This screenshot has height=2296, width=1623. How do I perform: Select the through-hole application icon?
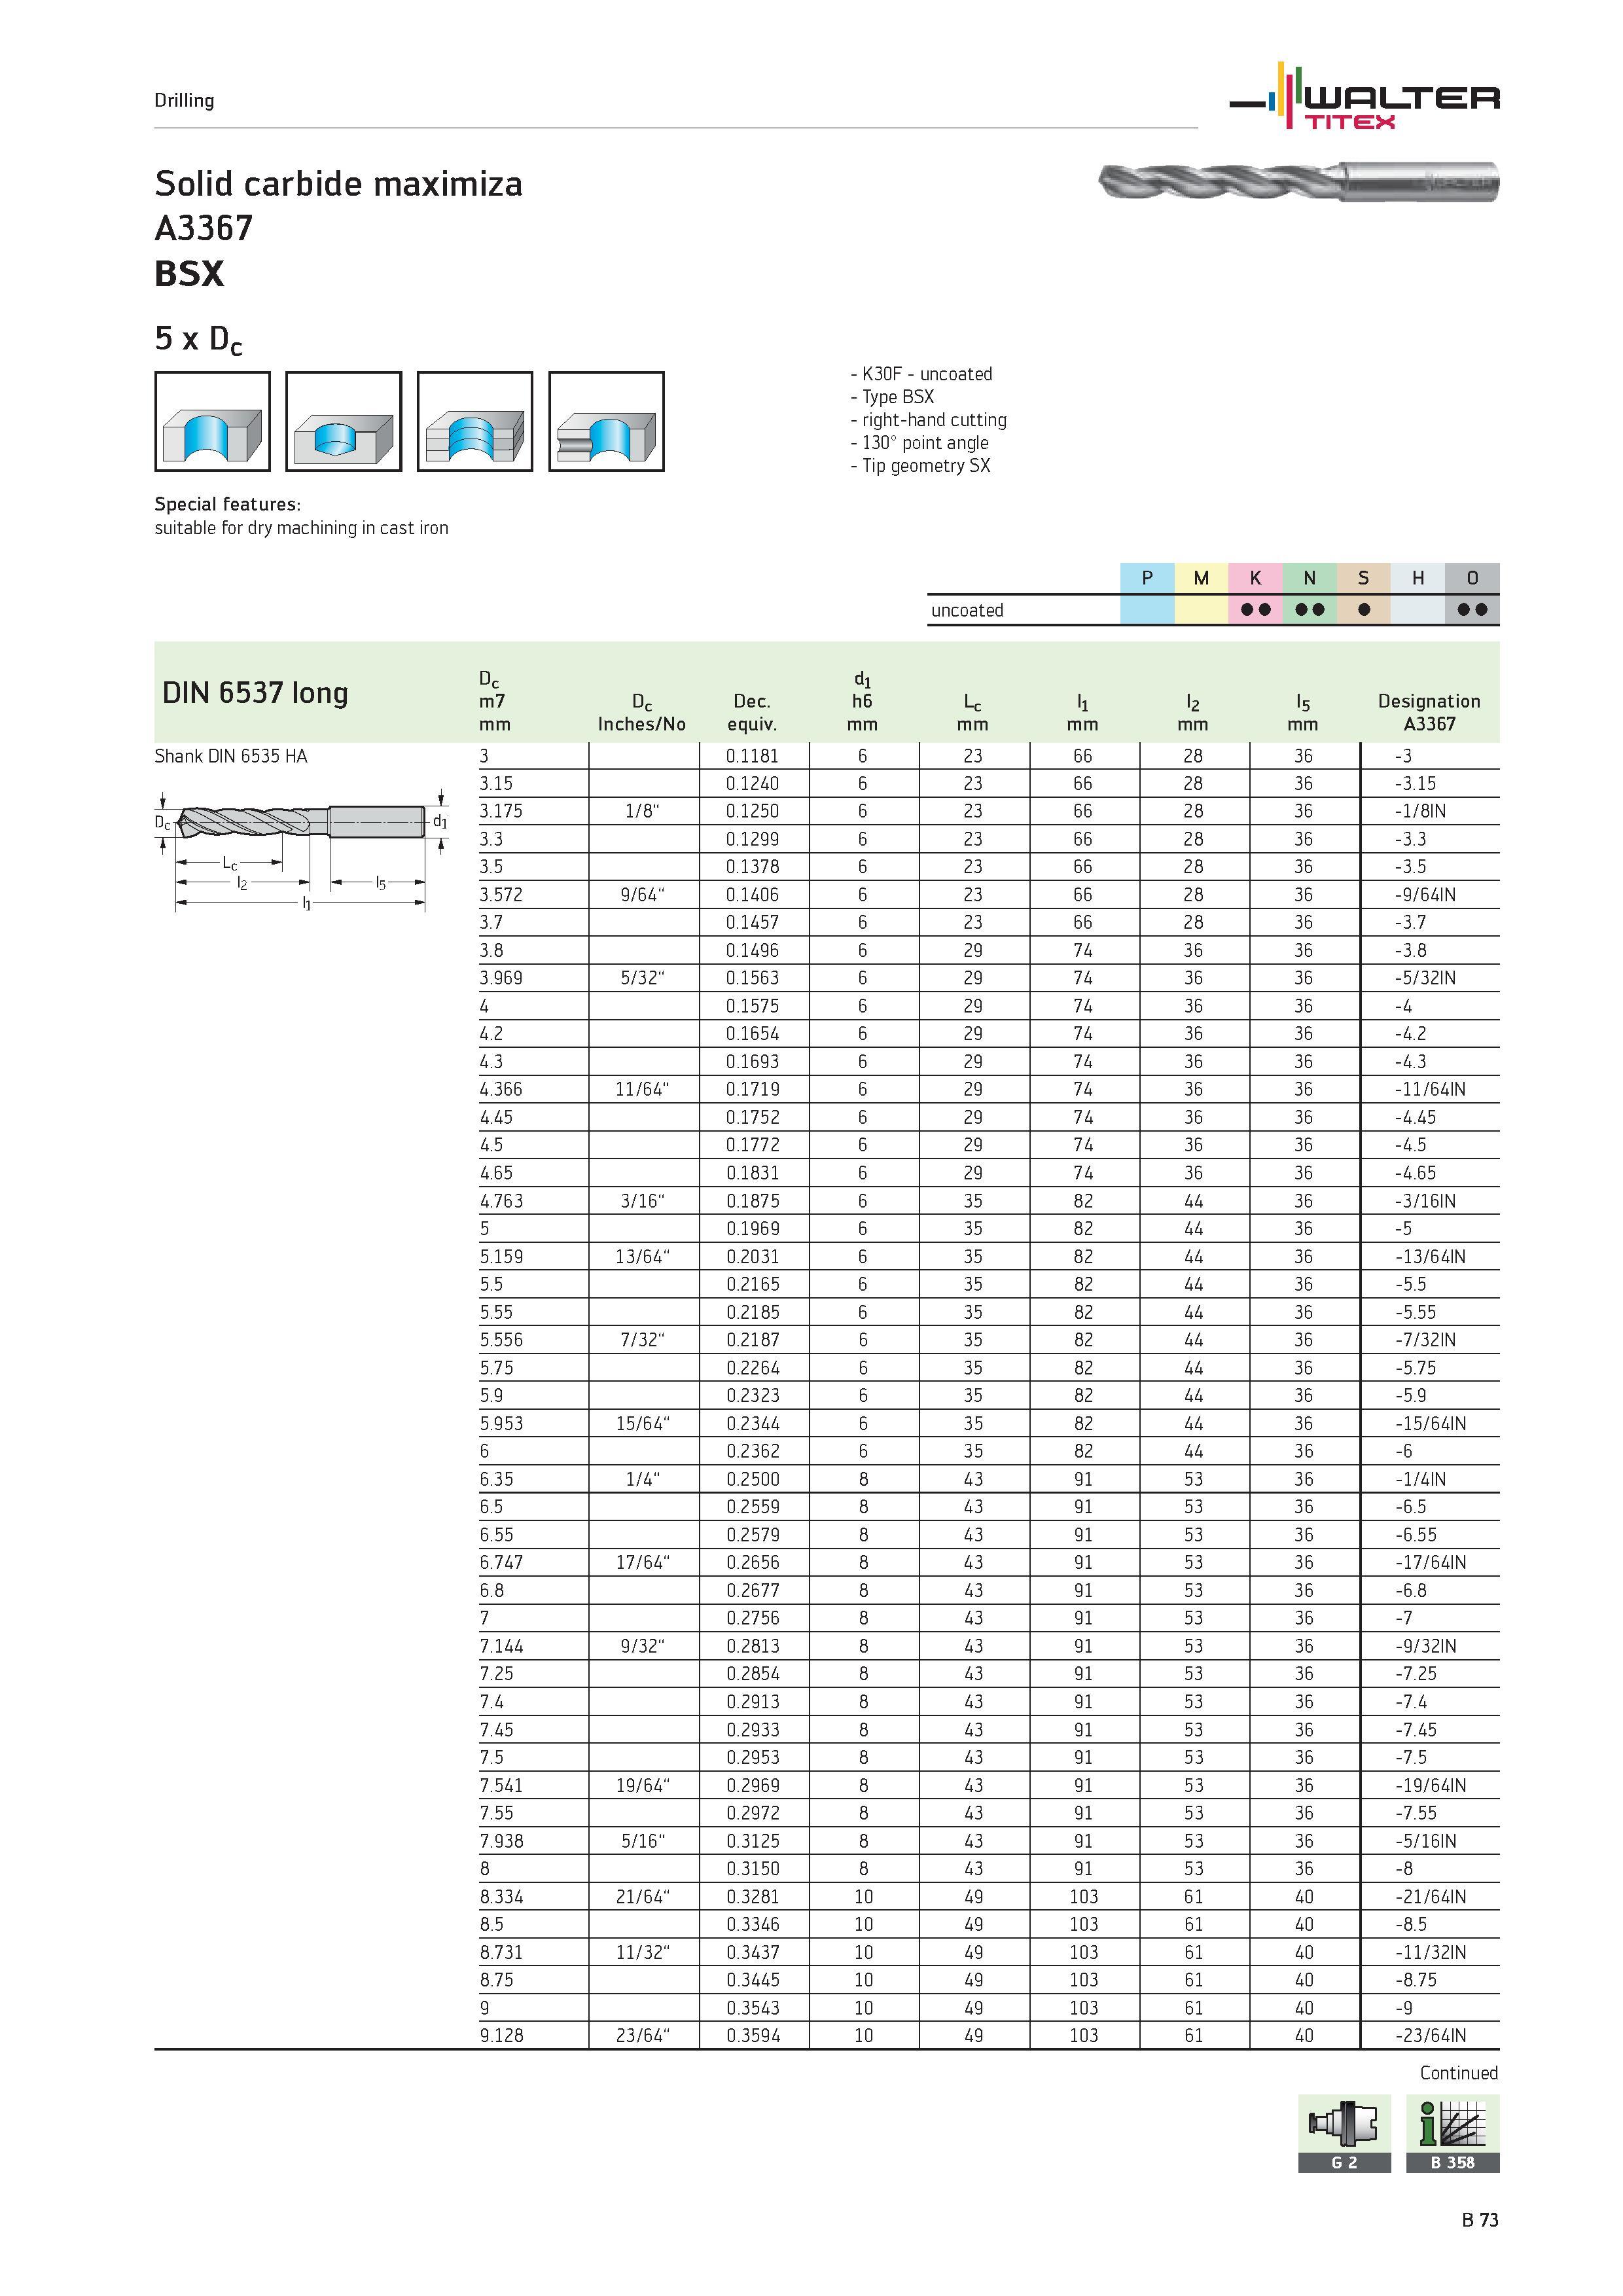pyautogui.click(x=212, y=421)
